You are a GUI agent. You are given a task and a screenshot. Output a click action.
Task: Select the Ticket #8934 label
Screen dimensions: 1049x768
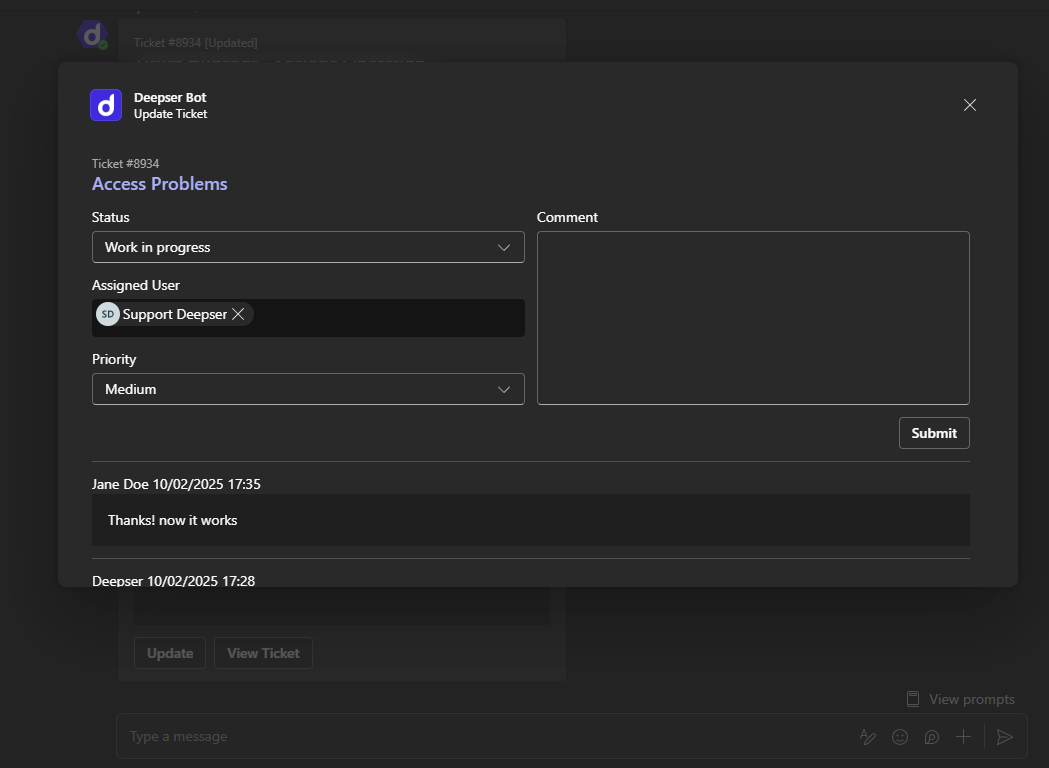point(126,164)
